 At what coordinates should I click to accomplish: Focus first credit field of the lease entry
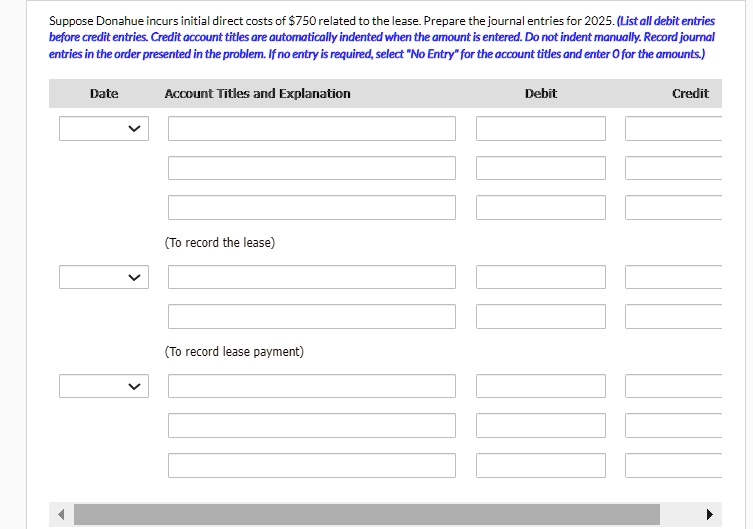pyautogui.click(x=674, y=129)
